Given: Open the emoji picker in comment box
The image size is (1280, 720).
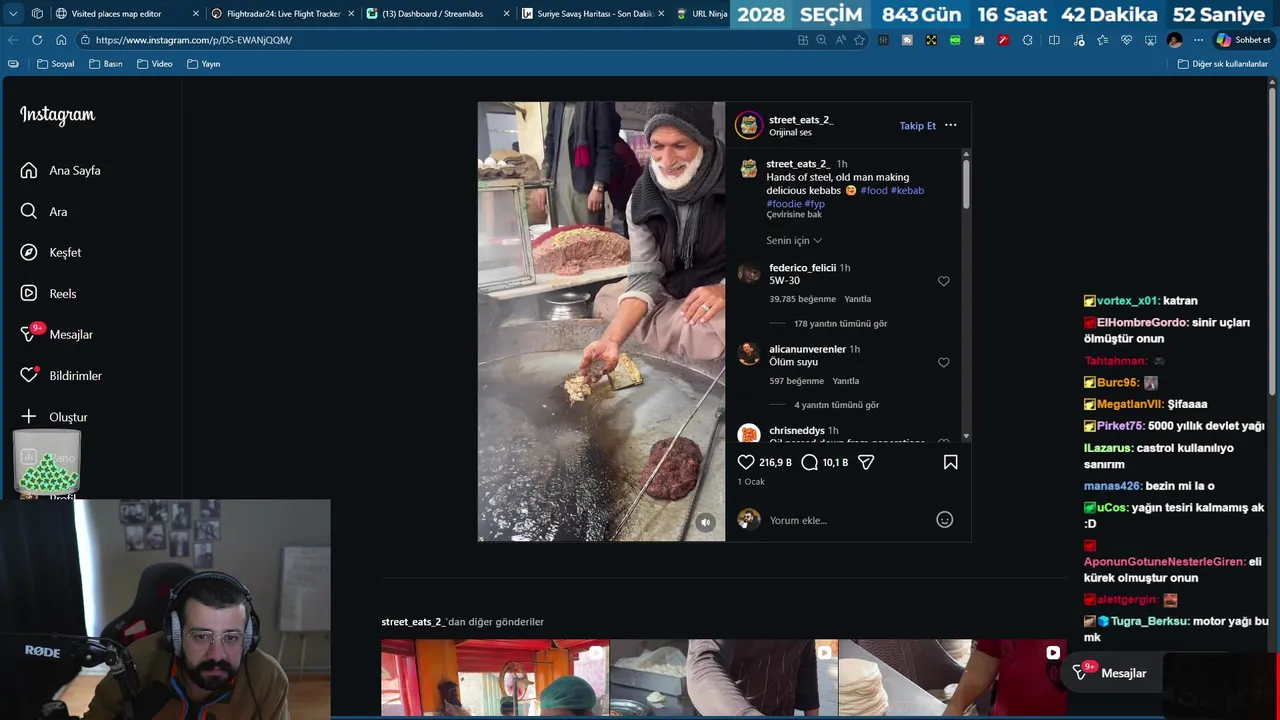Looking at the screenshot, I should 944,520.
